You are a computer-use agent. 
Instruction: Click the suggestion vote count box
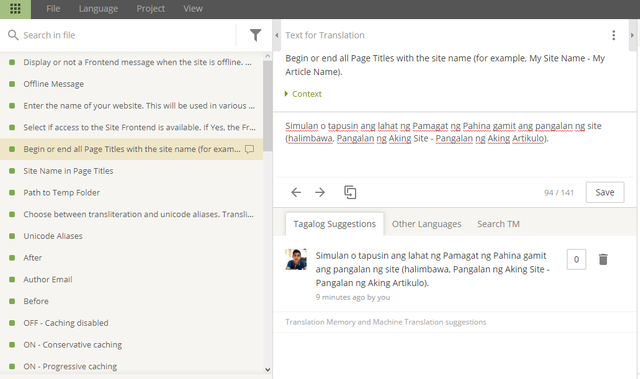tap(576, 259)
